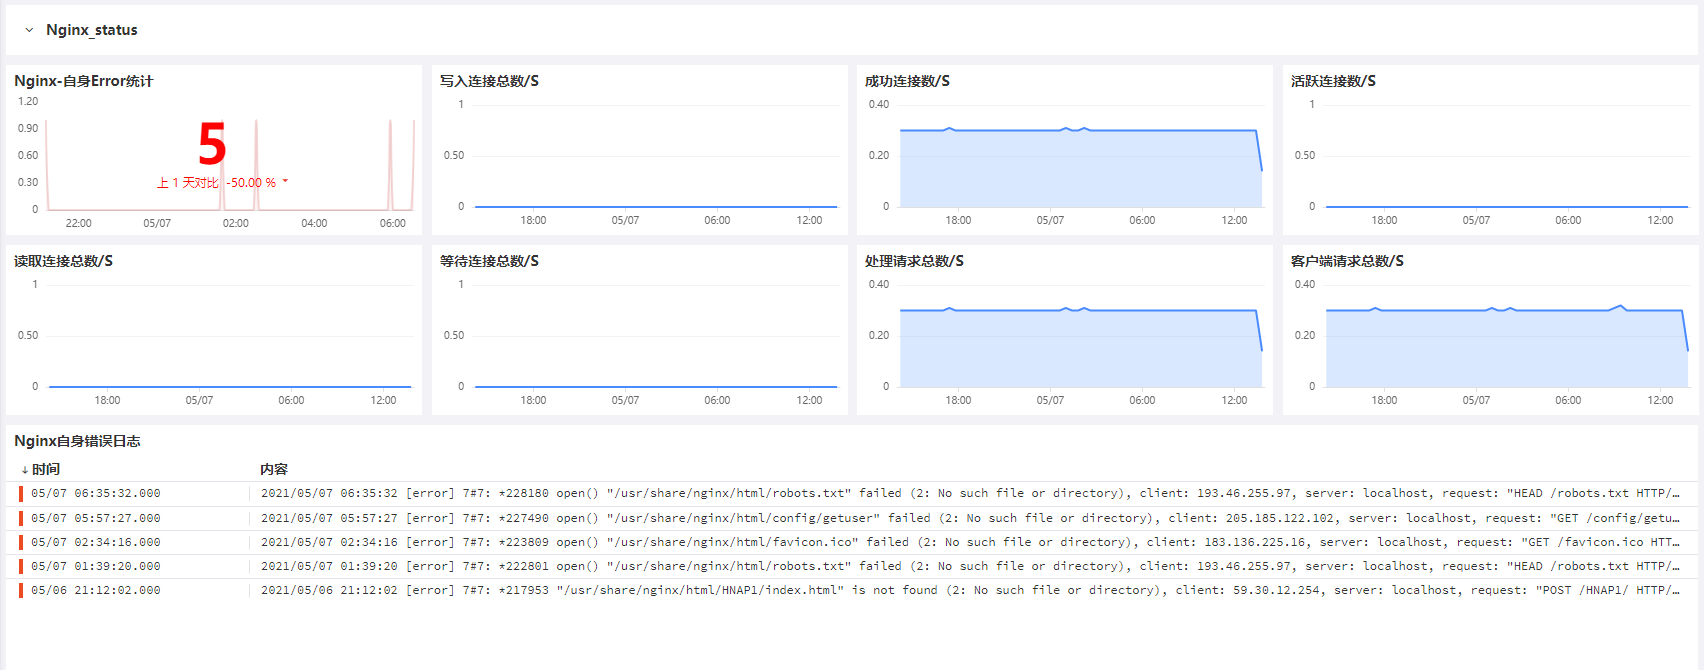The width and height of the screenshot is (1704, 670).
Task: Click the 内容 column header
Action: [x=274, y=469]
